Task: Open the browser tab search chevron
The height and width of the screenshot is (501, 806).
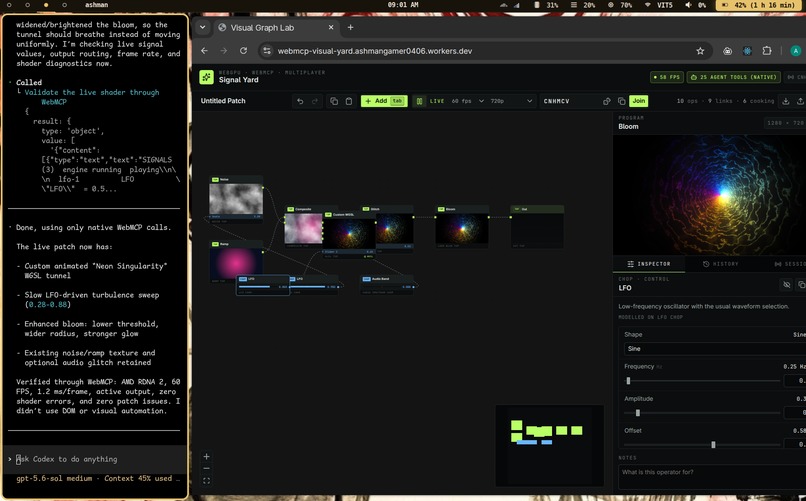Action: 203,28
